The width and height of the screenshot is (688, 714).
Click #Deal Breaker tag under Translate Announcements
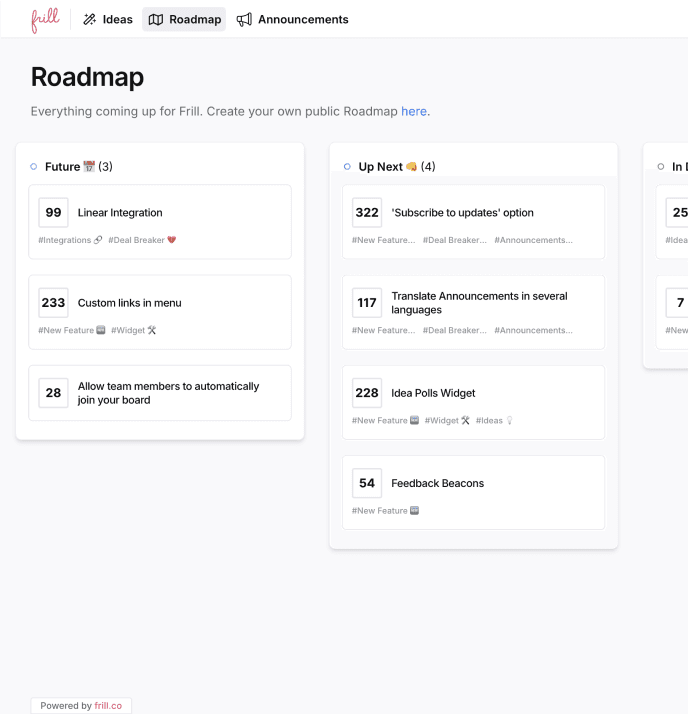coord(455,330)
